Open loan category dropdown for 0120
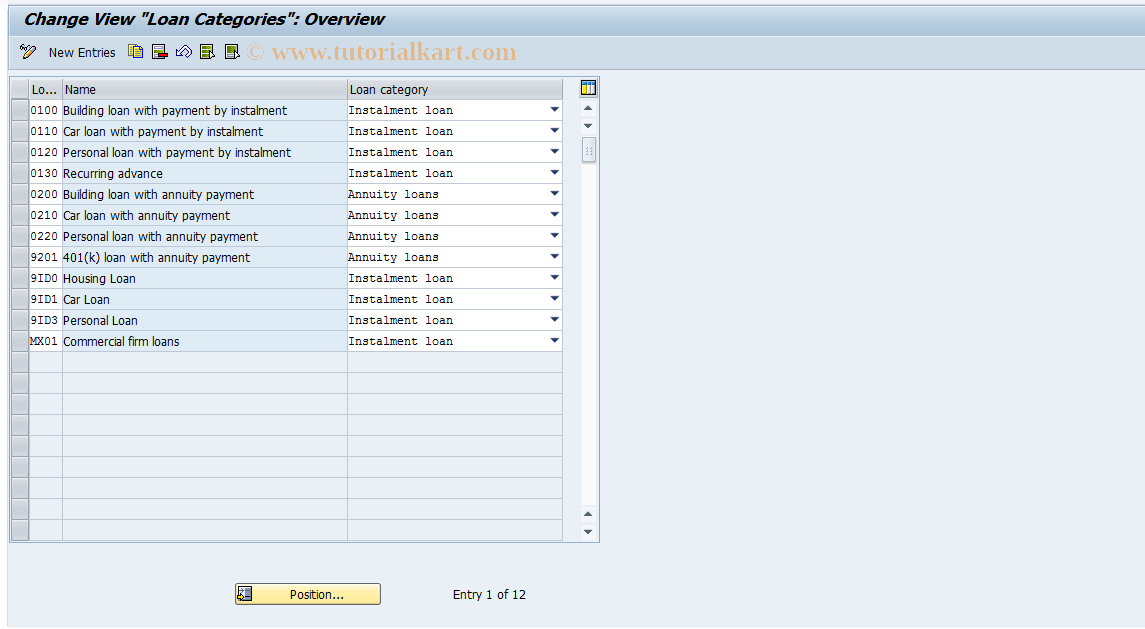The image size is (1145, 629). click(x=554, y=153)
